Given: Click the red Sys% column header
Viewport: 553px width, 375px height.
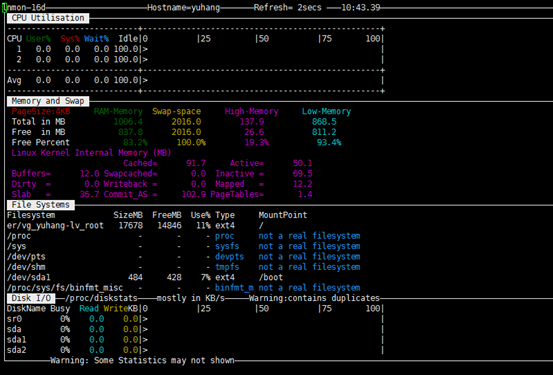Looking at the screenshot, I should [x=70, y=39].
